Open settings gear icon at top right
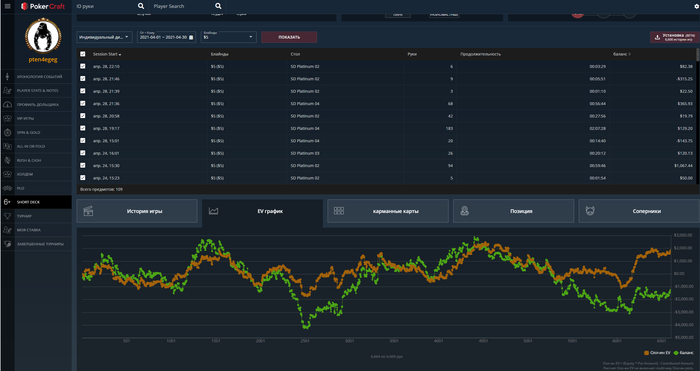700x371 pixels. click(x=696, y=7)
